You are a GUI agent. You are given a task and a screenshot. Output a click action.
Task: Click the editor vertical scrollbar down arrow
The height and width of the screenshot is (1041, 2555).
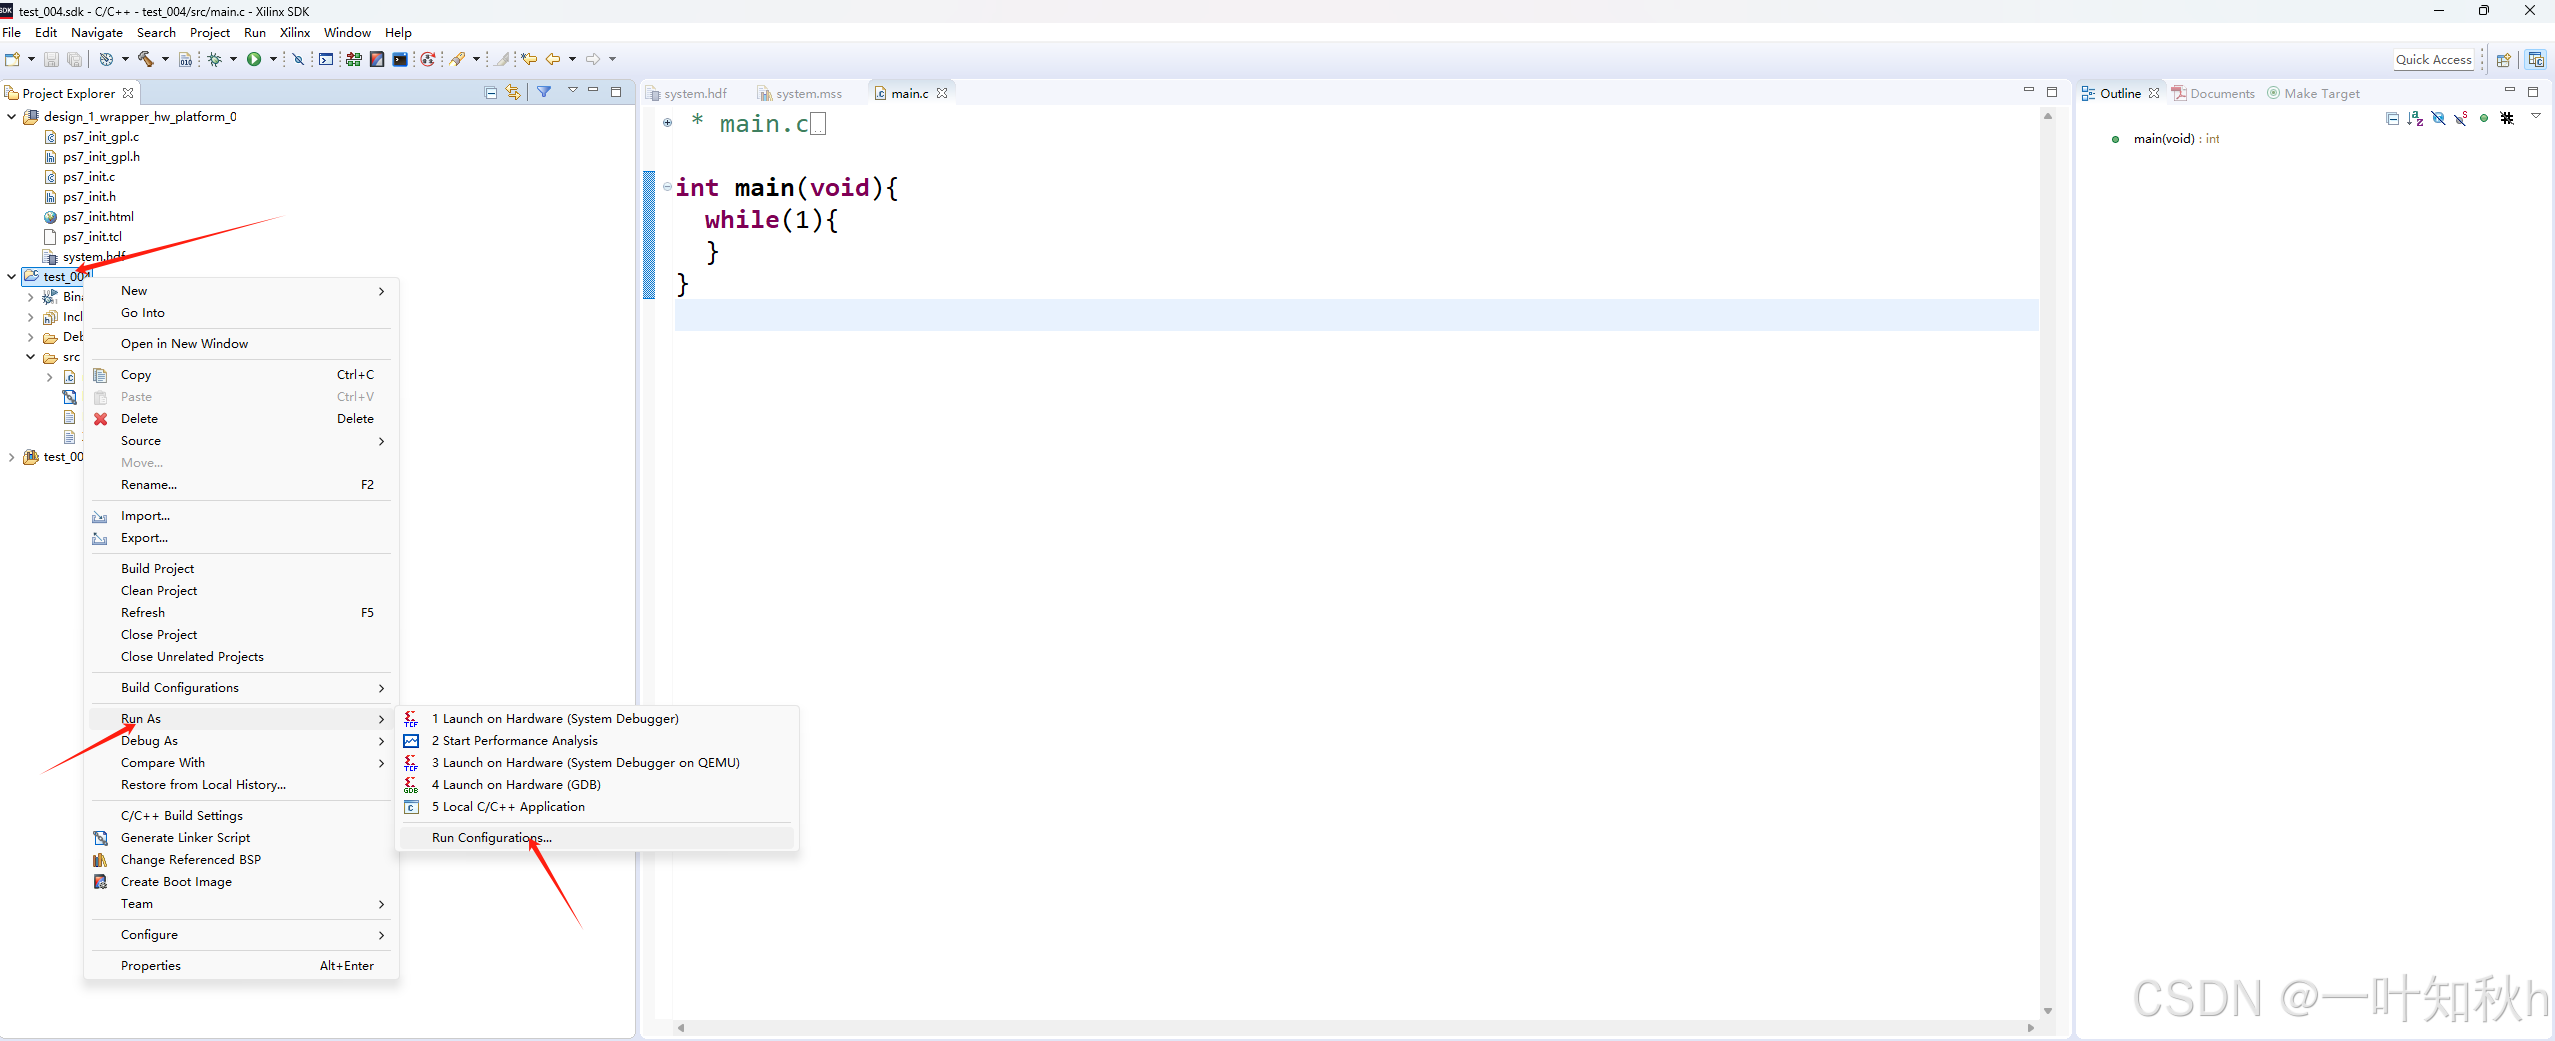(2047, 1010)
